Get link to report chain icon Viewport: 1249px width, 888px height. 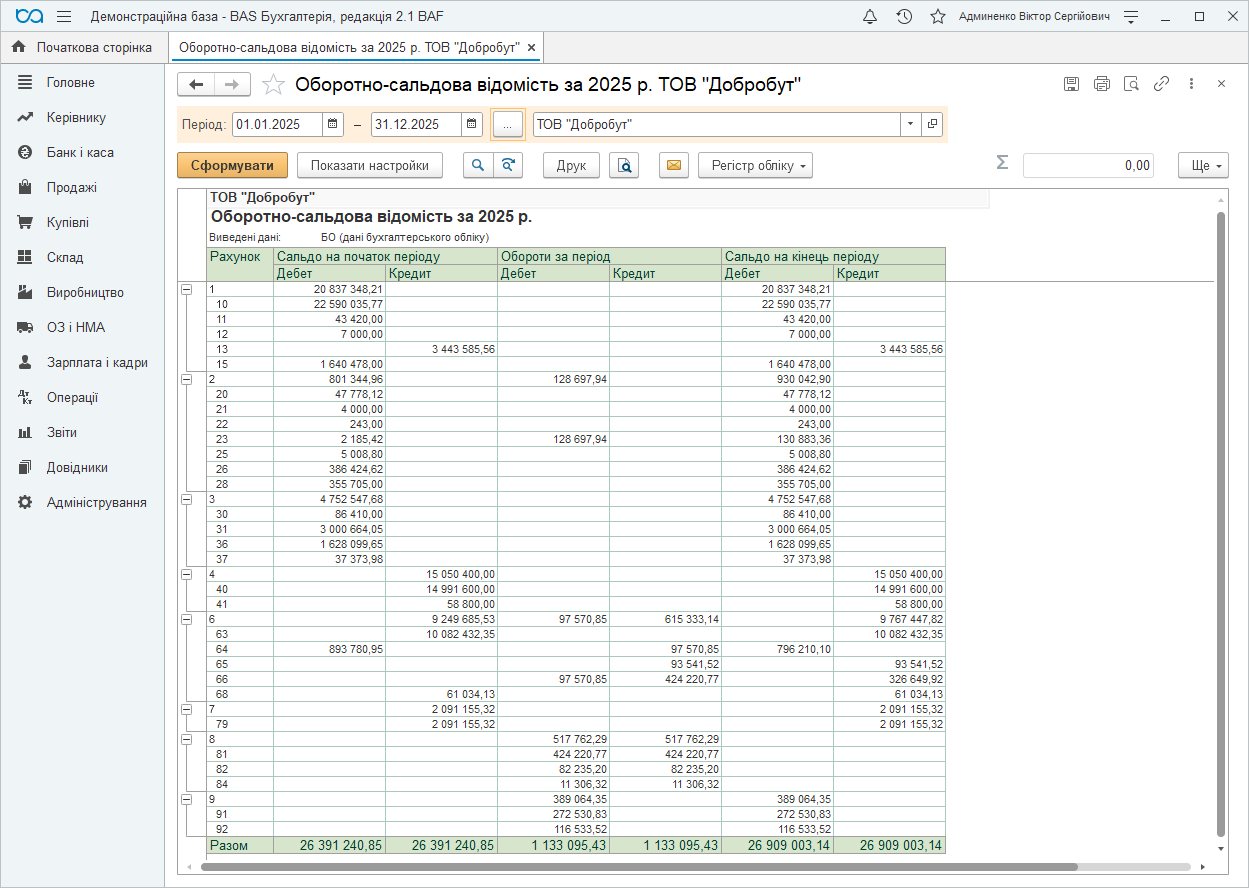pos(1161,84)
